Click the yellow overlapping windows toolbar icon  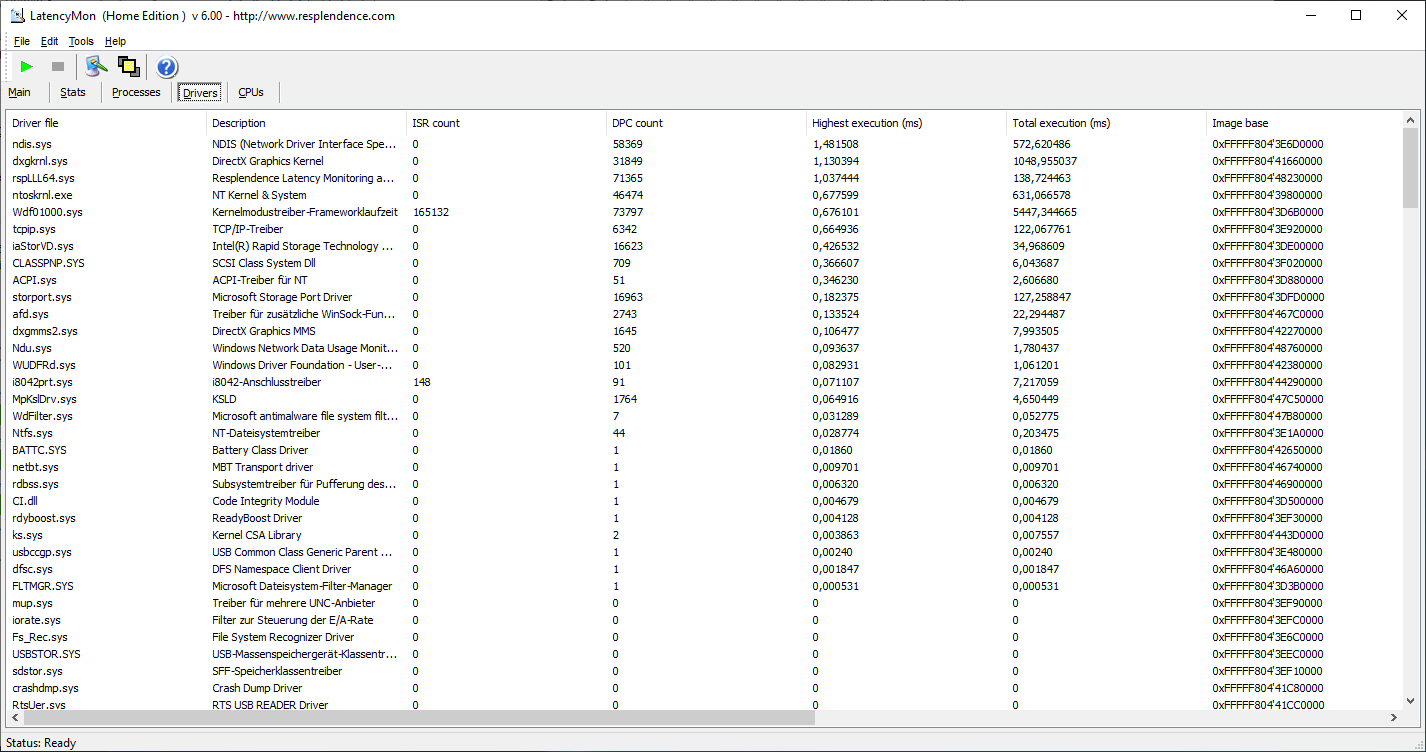click(x=128, y=67)
